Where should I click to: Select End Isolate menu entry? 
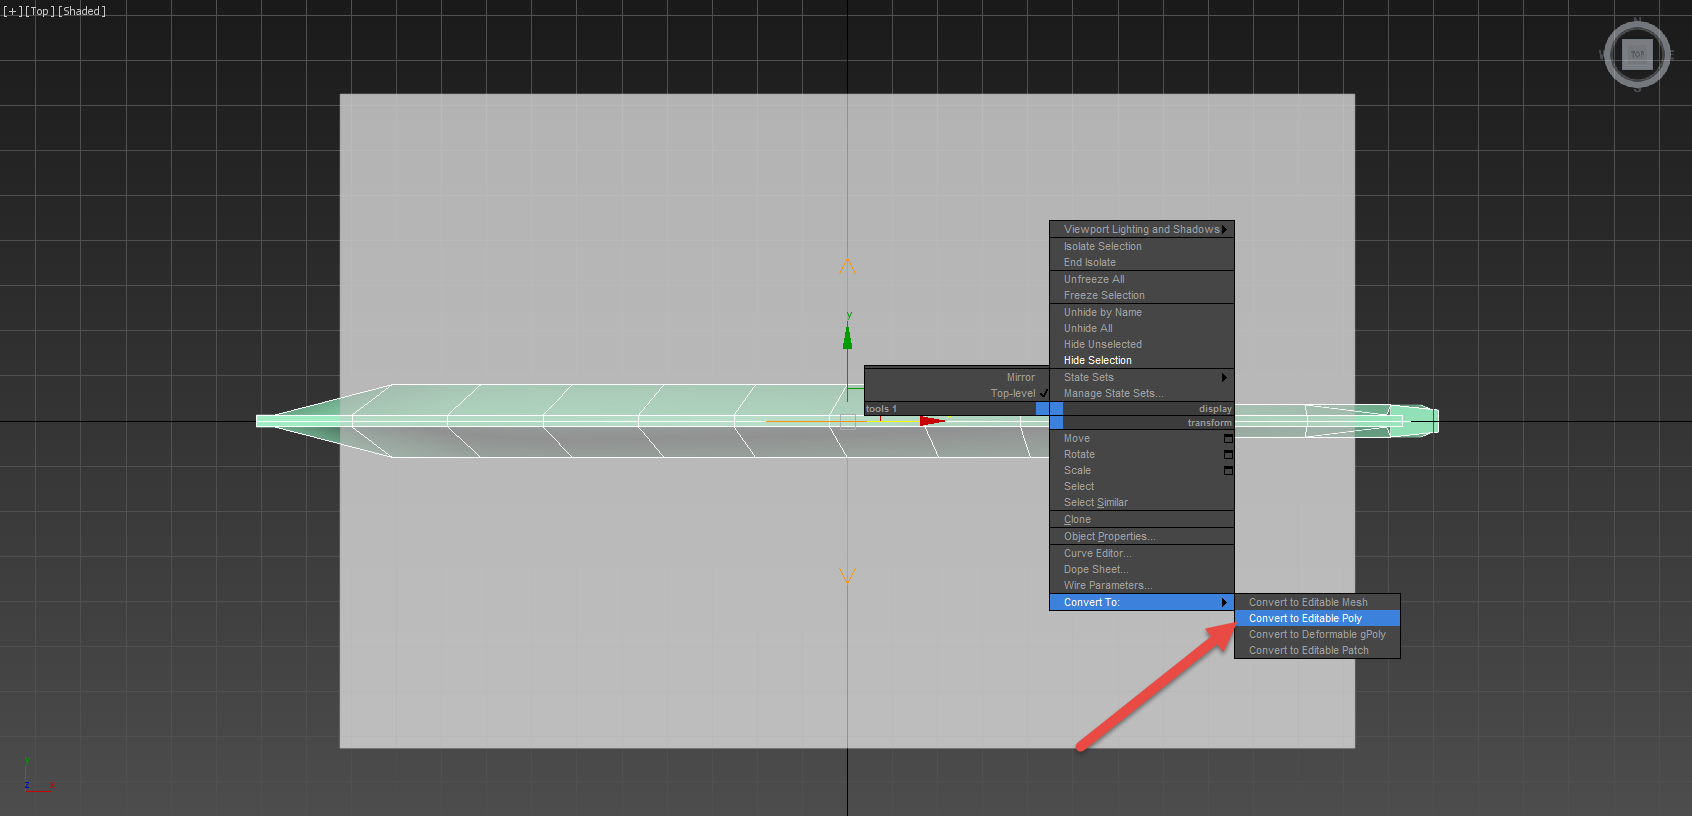tap(1142, 263)
